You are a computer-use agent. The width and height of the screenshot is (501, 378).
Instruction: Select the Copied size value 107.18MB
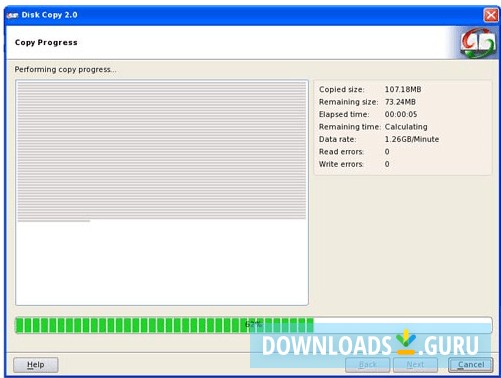(x=403, y=89)
